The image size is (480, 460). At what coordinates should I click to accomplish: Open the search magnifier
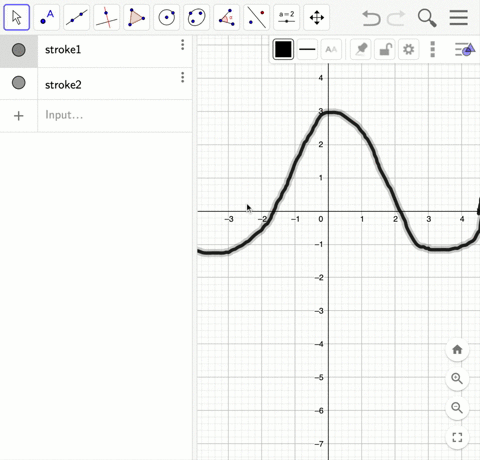427,18
